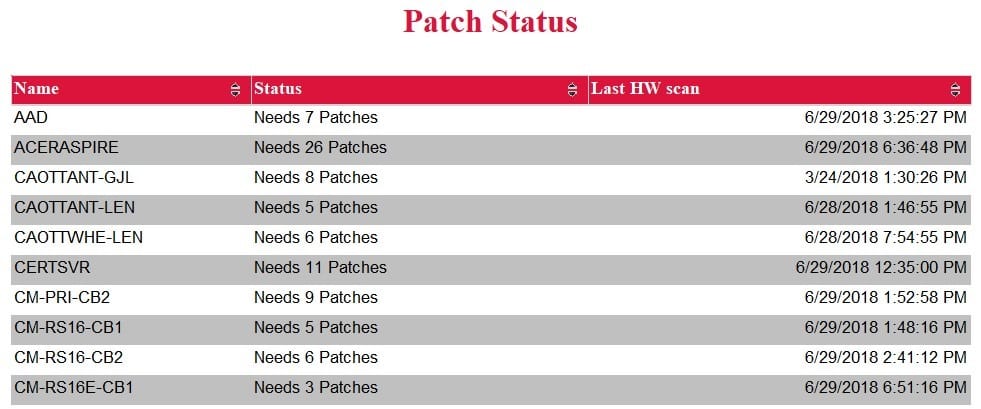Click the sort icon in Last HW scan column
The width and height of the screenshot is (981, 409).
(955, 89)
